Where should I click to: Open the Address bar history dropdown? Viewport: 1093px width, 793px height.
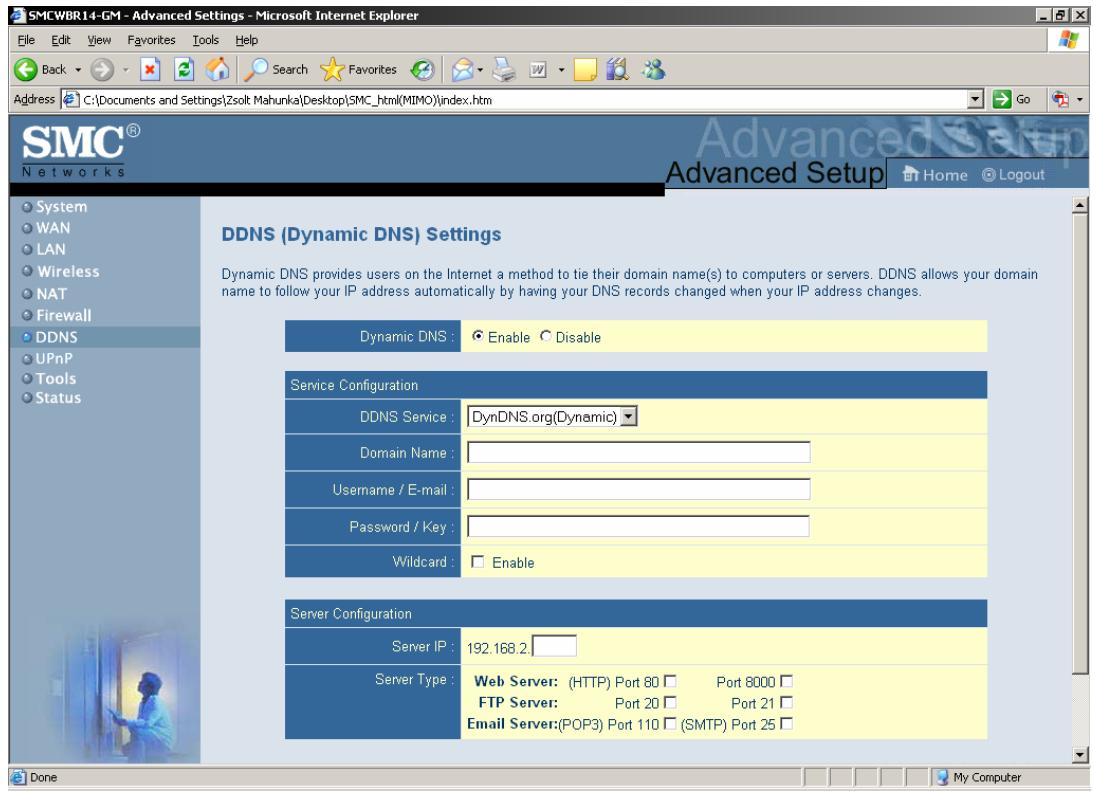976,100
